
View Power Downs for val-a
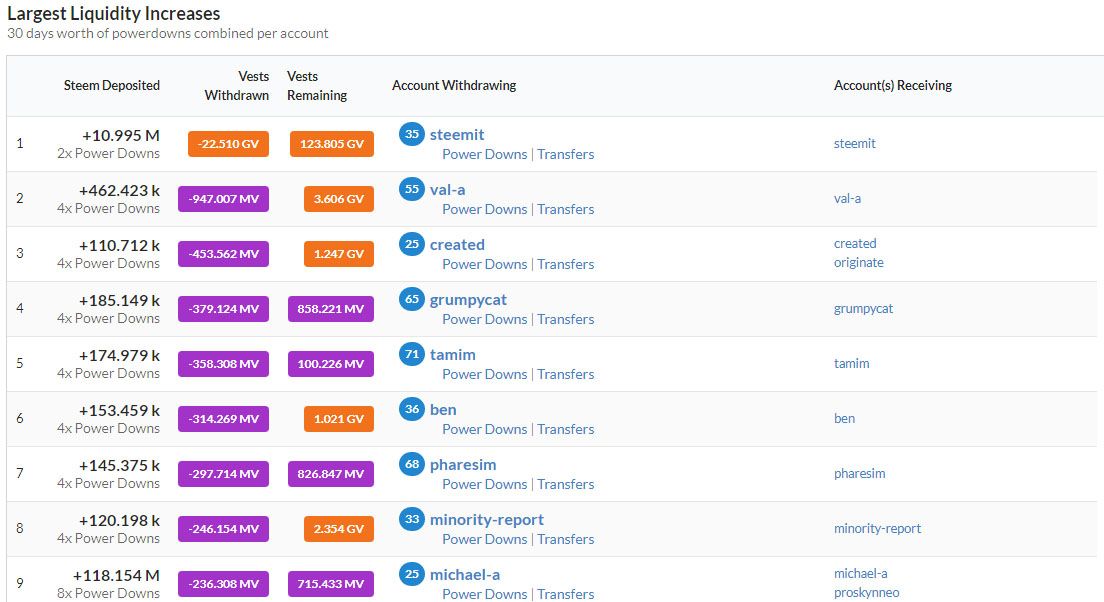[x=484, y=209]
